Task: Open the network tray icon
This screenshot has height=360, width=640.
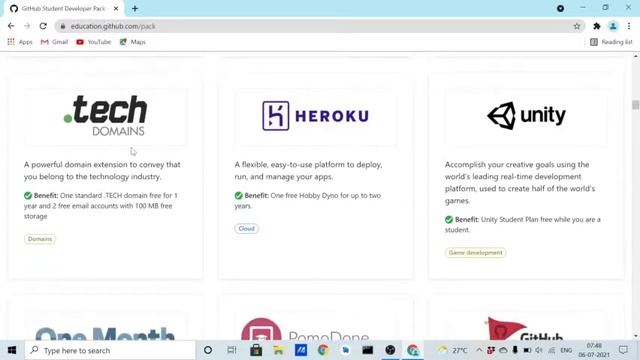Action: 552,350
